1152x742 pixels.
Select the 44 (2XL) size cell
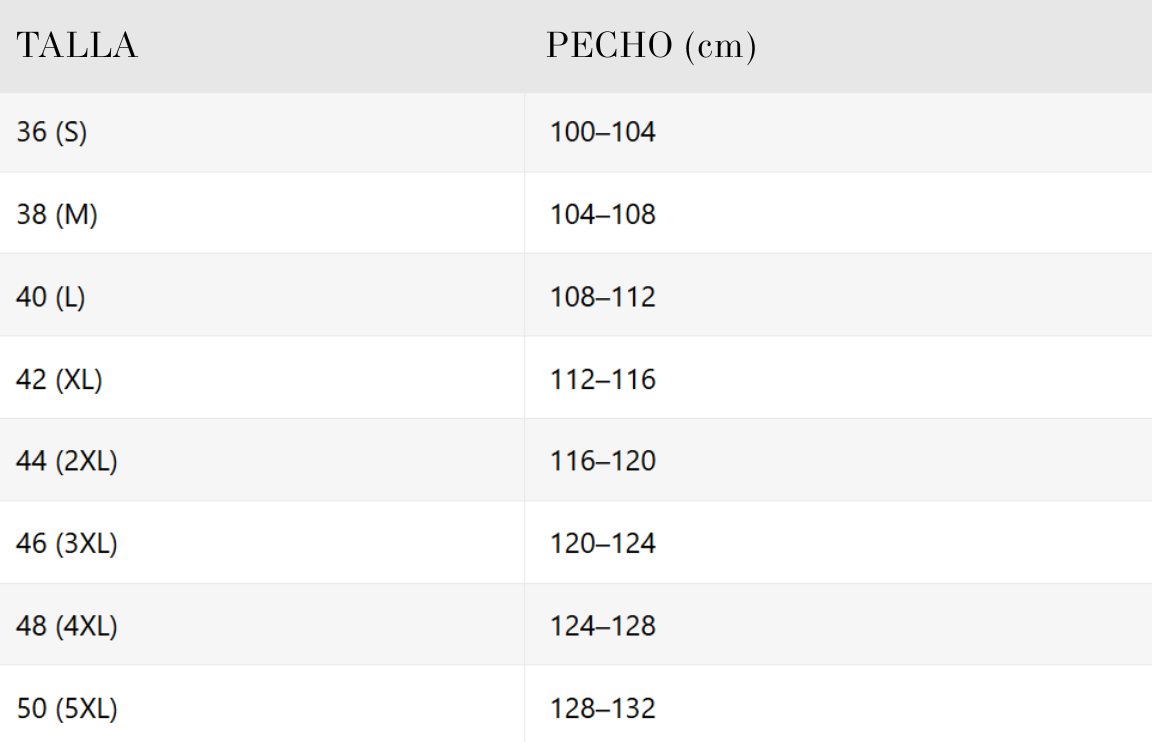point(67,461)
